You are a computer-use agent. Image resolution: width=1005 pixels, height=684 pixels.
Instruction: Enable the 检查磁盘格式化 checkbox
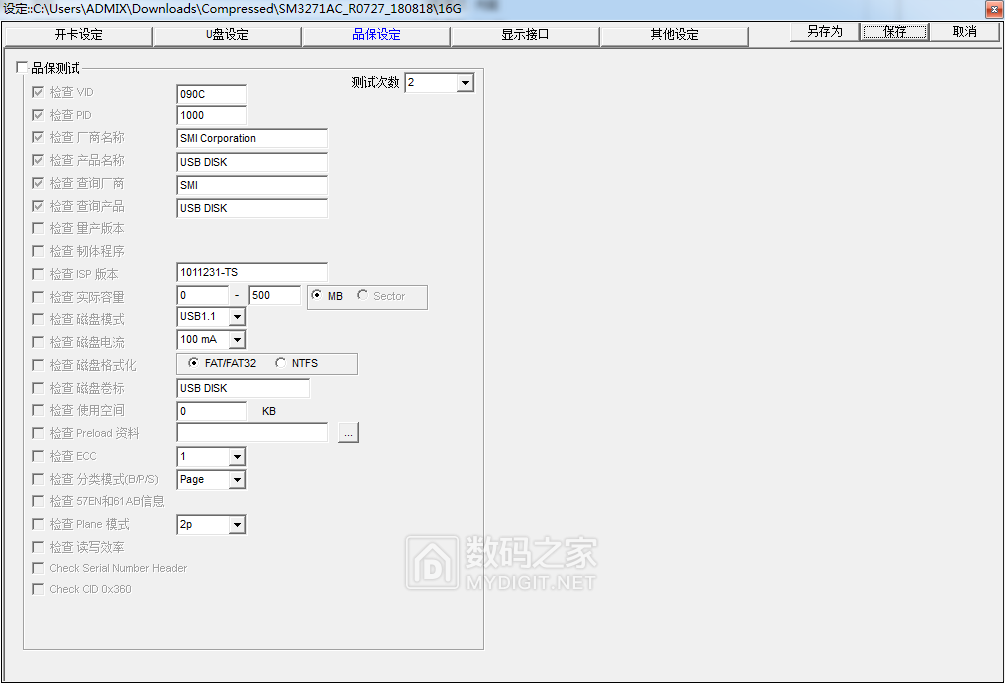pyautogui.click(x=37, y=364)
